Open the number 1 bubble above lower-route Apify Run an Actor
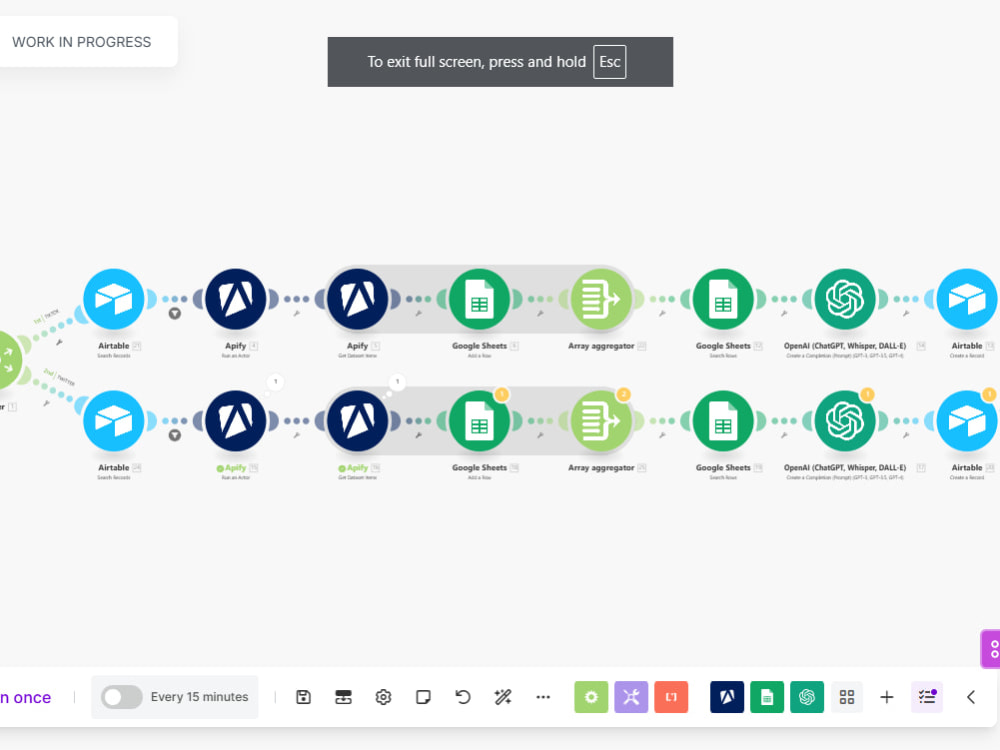The width and height of the screenshot is (1000, 750). coord(276,381)
